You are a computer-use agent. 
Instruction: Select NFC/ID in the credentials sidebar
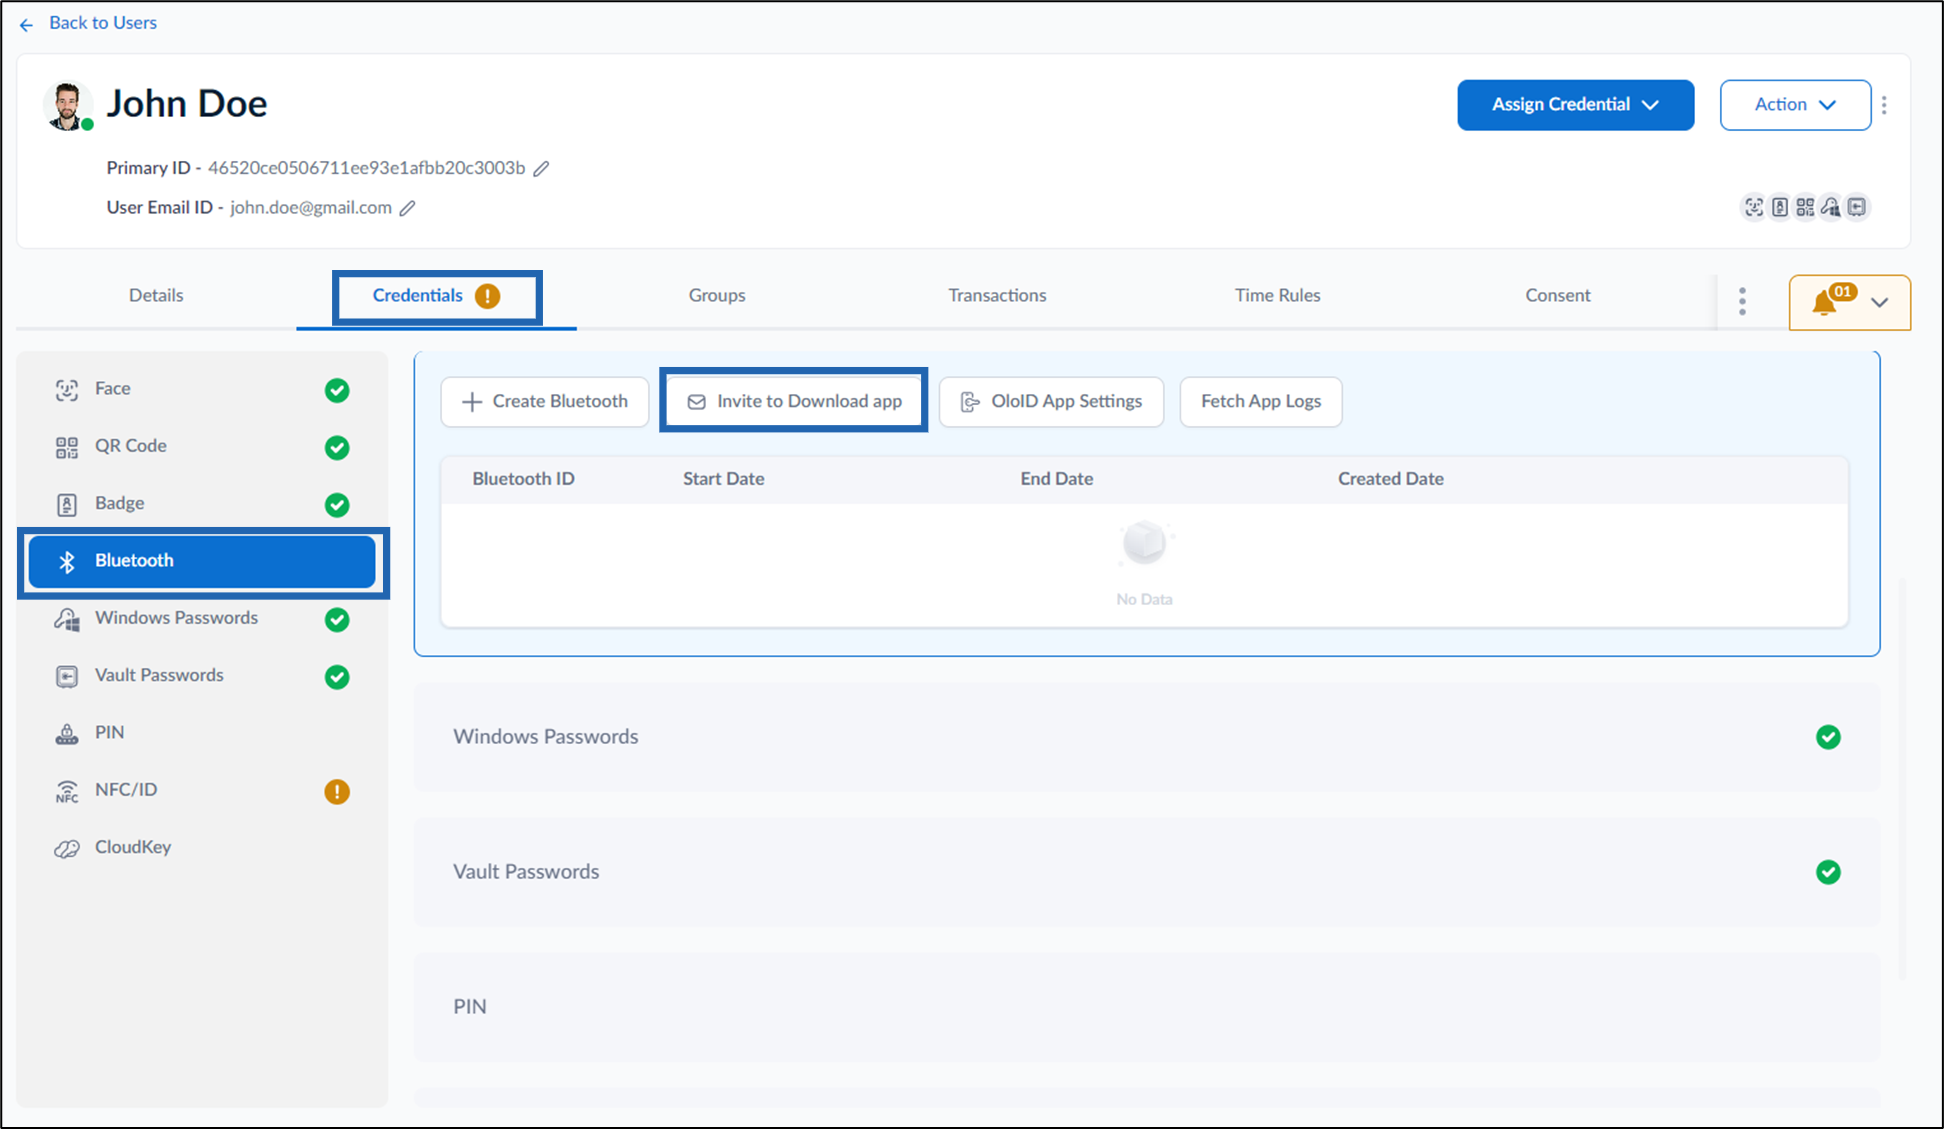[202, 790]
